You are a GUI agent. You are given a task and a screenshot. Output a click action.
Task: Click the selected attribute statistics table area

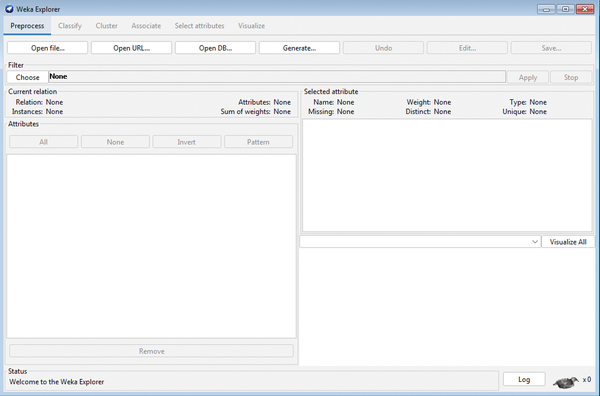pyautogui.click(x=447, y=175)
